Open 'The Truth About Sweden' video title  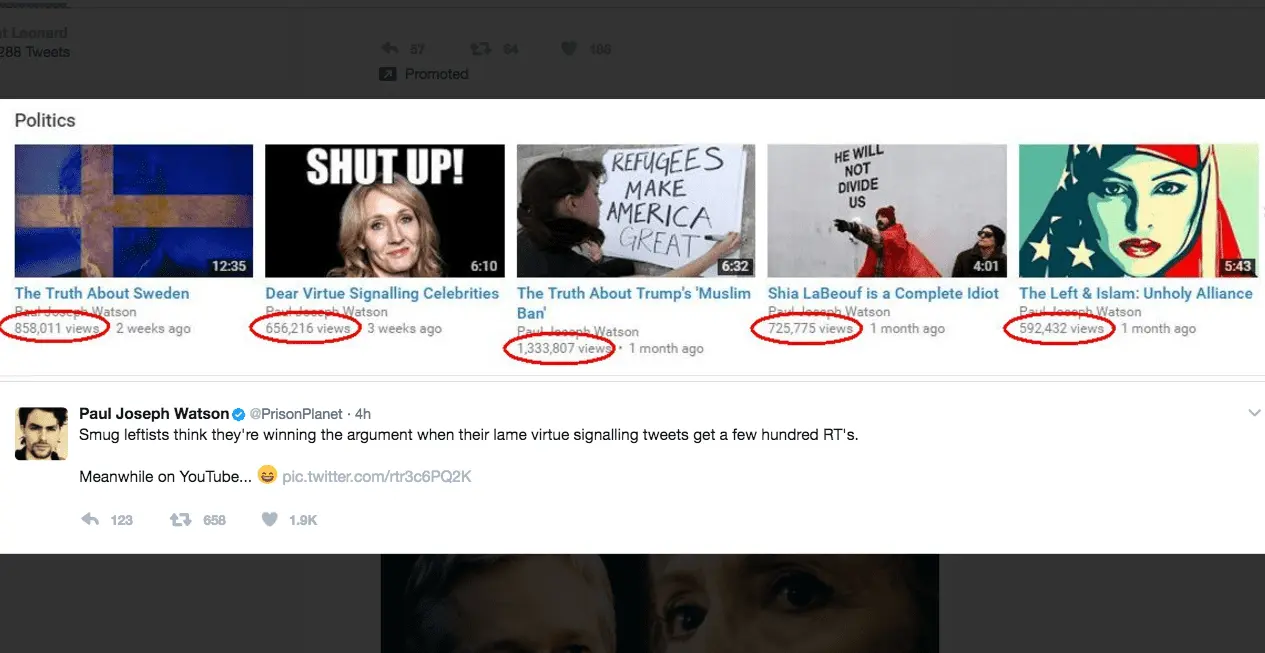tap(102, 293)
